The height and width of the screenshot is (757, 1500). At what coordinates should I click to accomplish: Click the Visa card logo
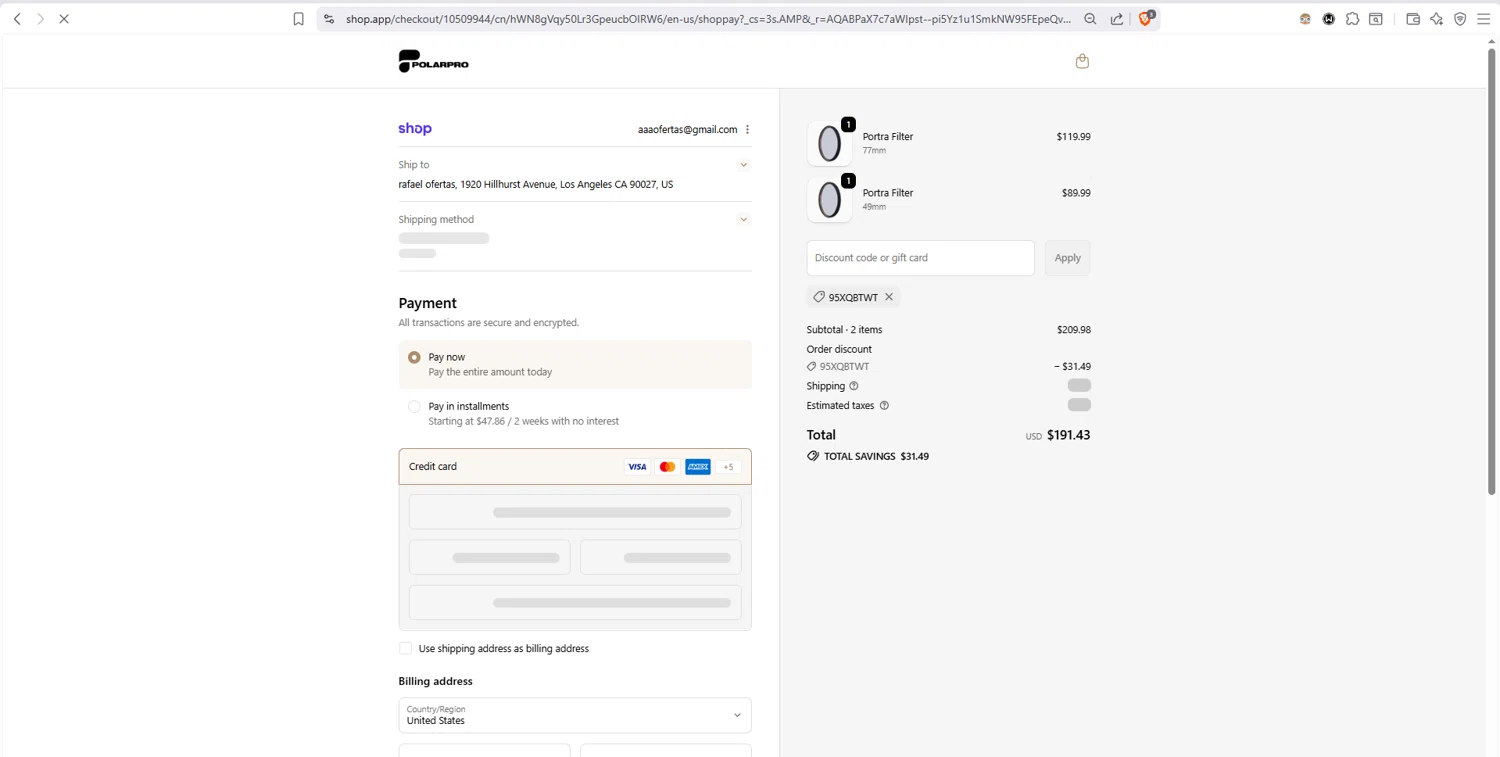coord(637,467)
